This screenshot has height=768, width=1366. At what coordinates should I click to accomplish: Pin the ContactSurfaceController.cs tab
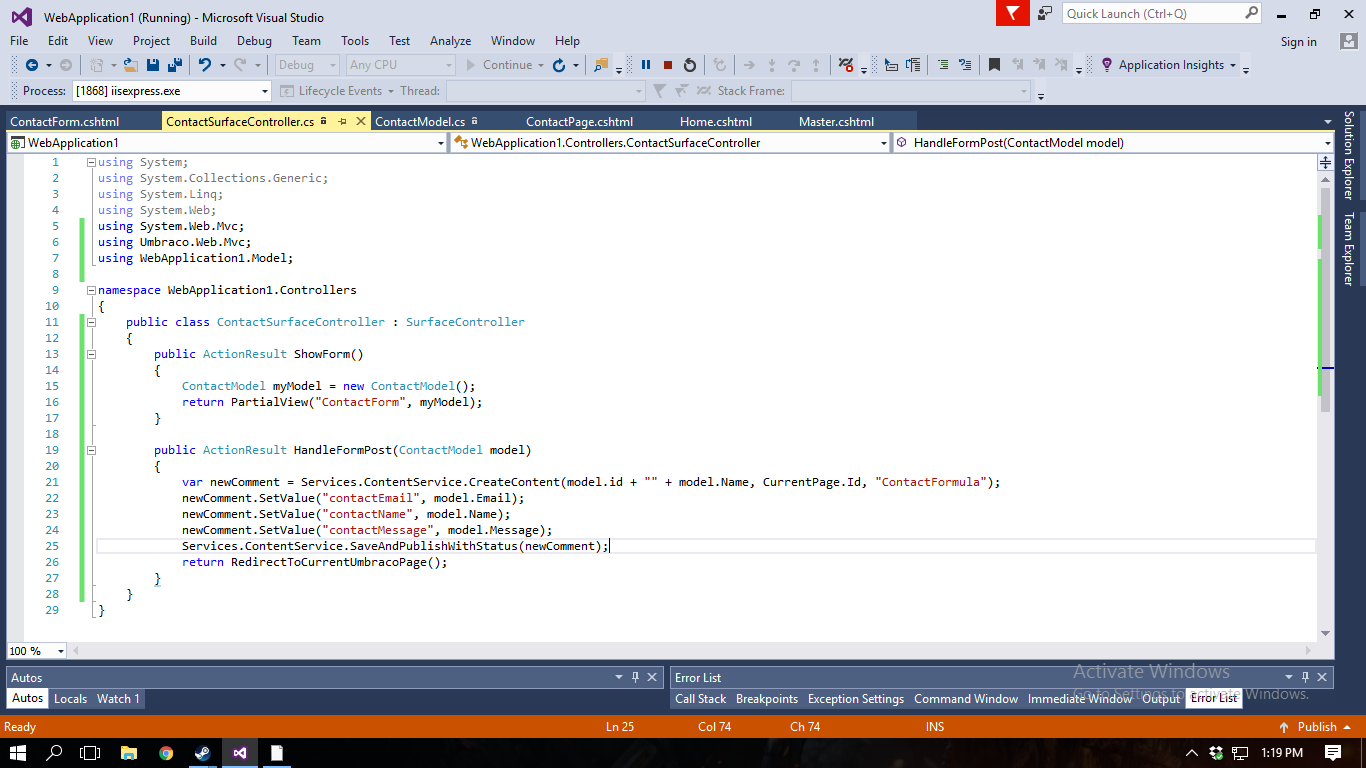click(342, 121)
